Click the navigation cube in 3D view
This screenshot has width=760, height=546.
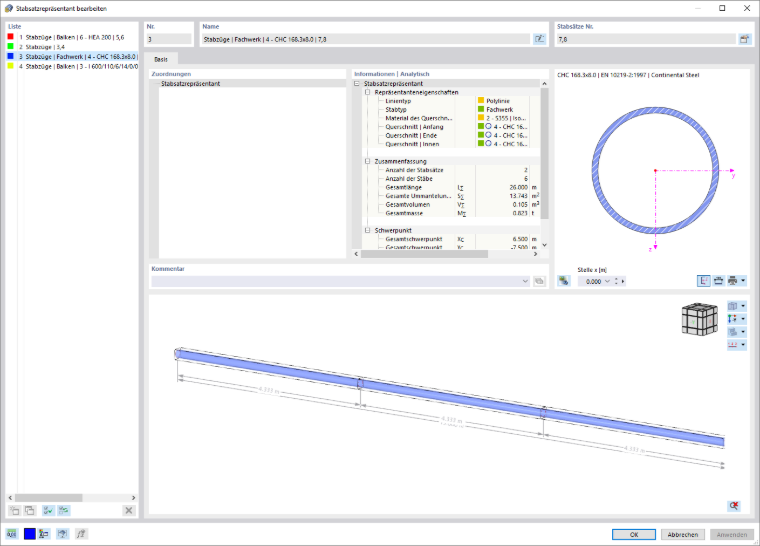point(699,319)
